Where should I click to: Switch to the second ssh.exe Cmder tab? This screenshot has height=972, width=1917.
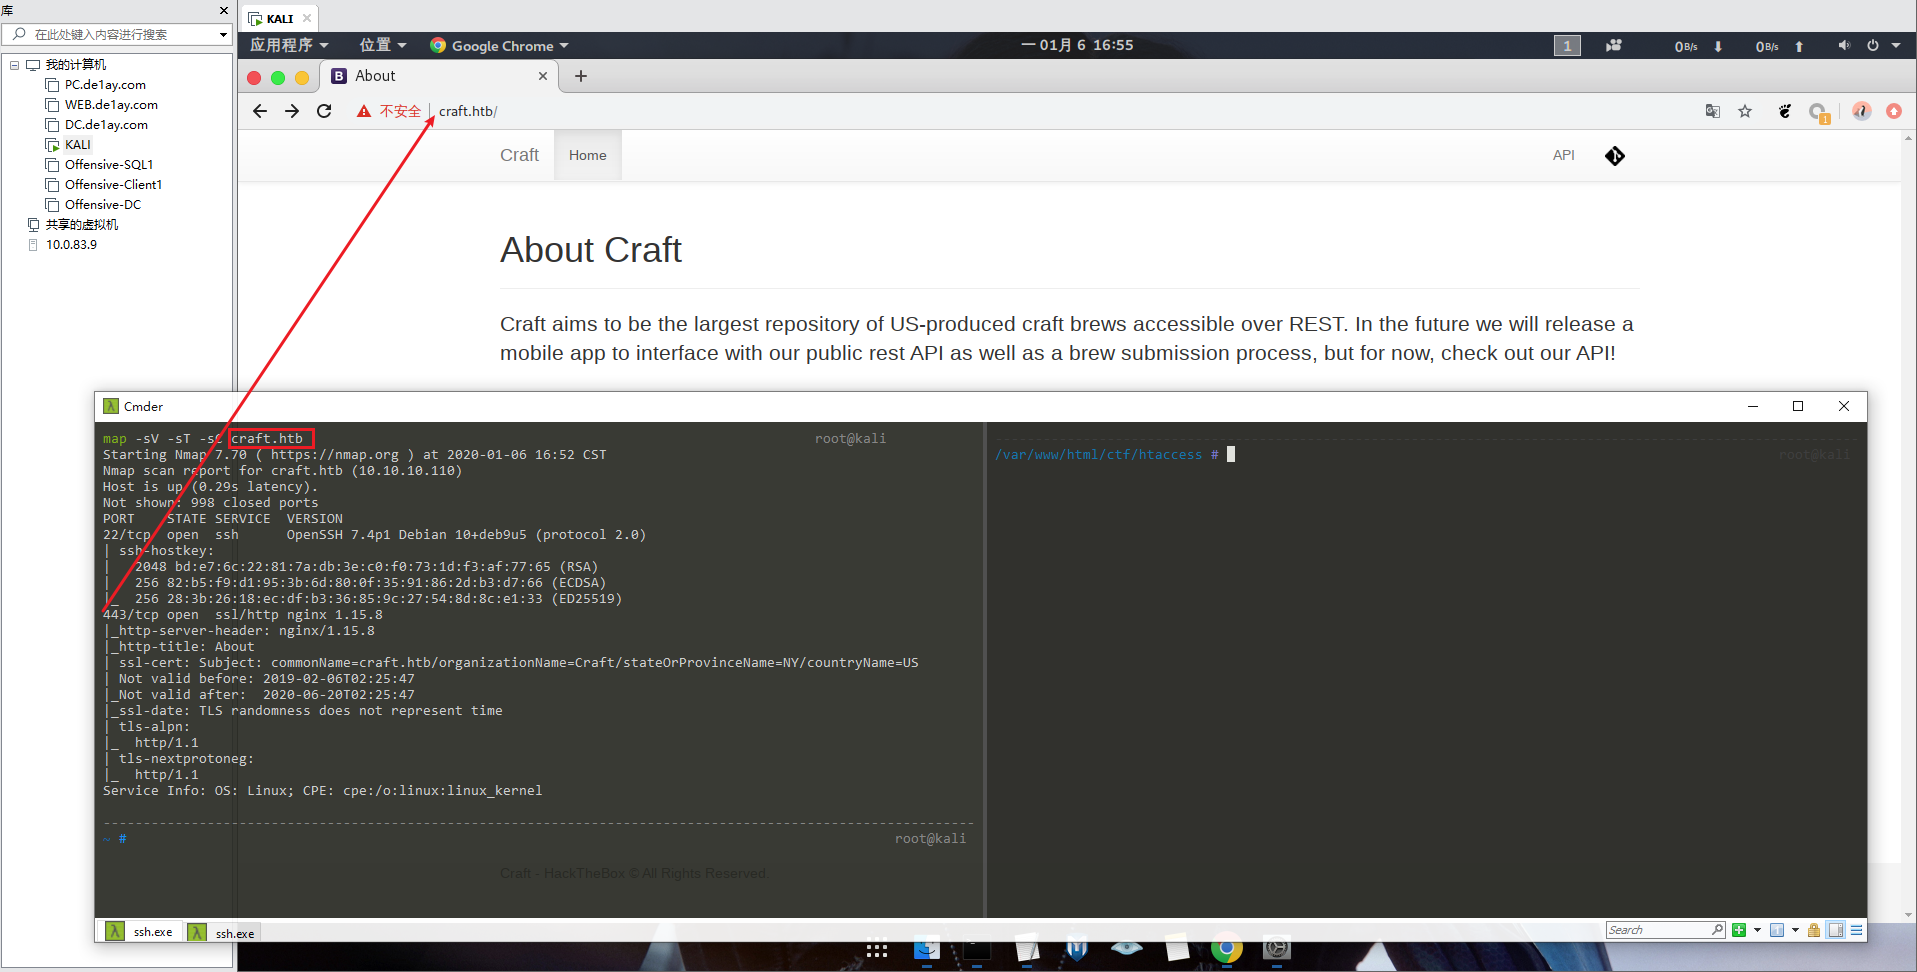point(223,932)
